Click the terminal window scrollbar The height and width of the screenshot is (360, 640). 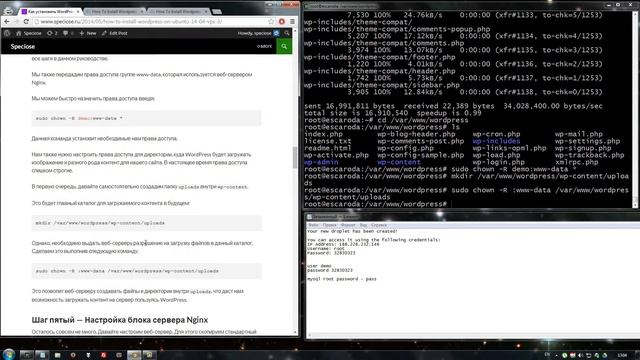pos(635,110)
